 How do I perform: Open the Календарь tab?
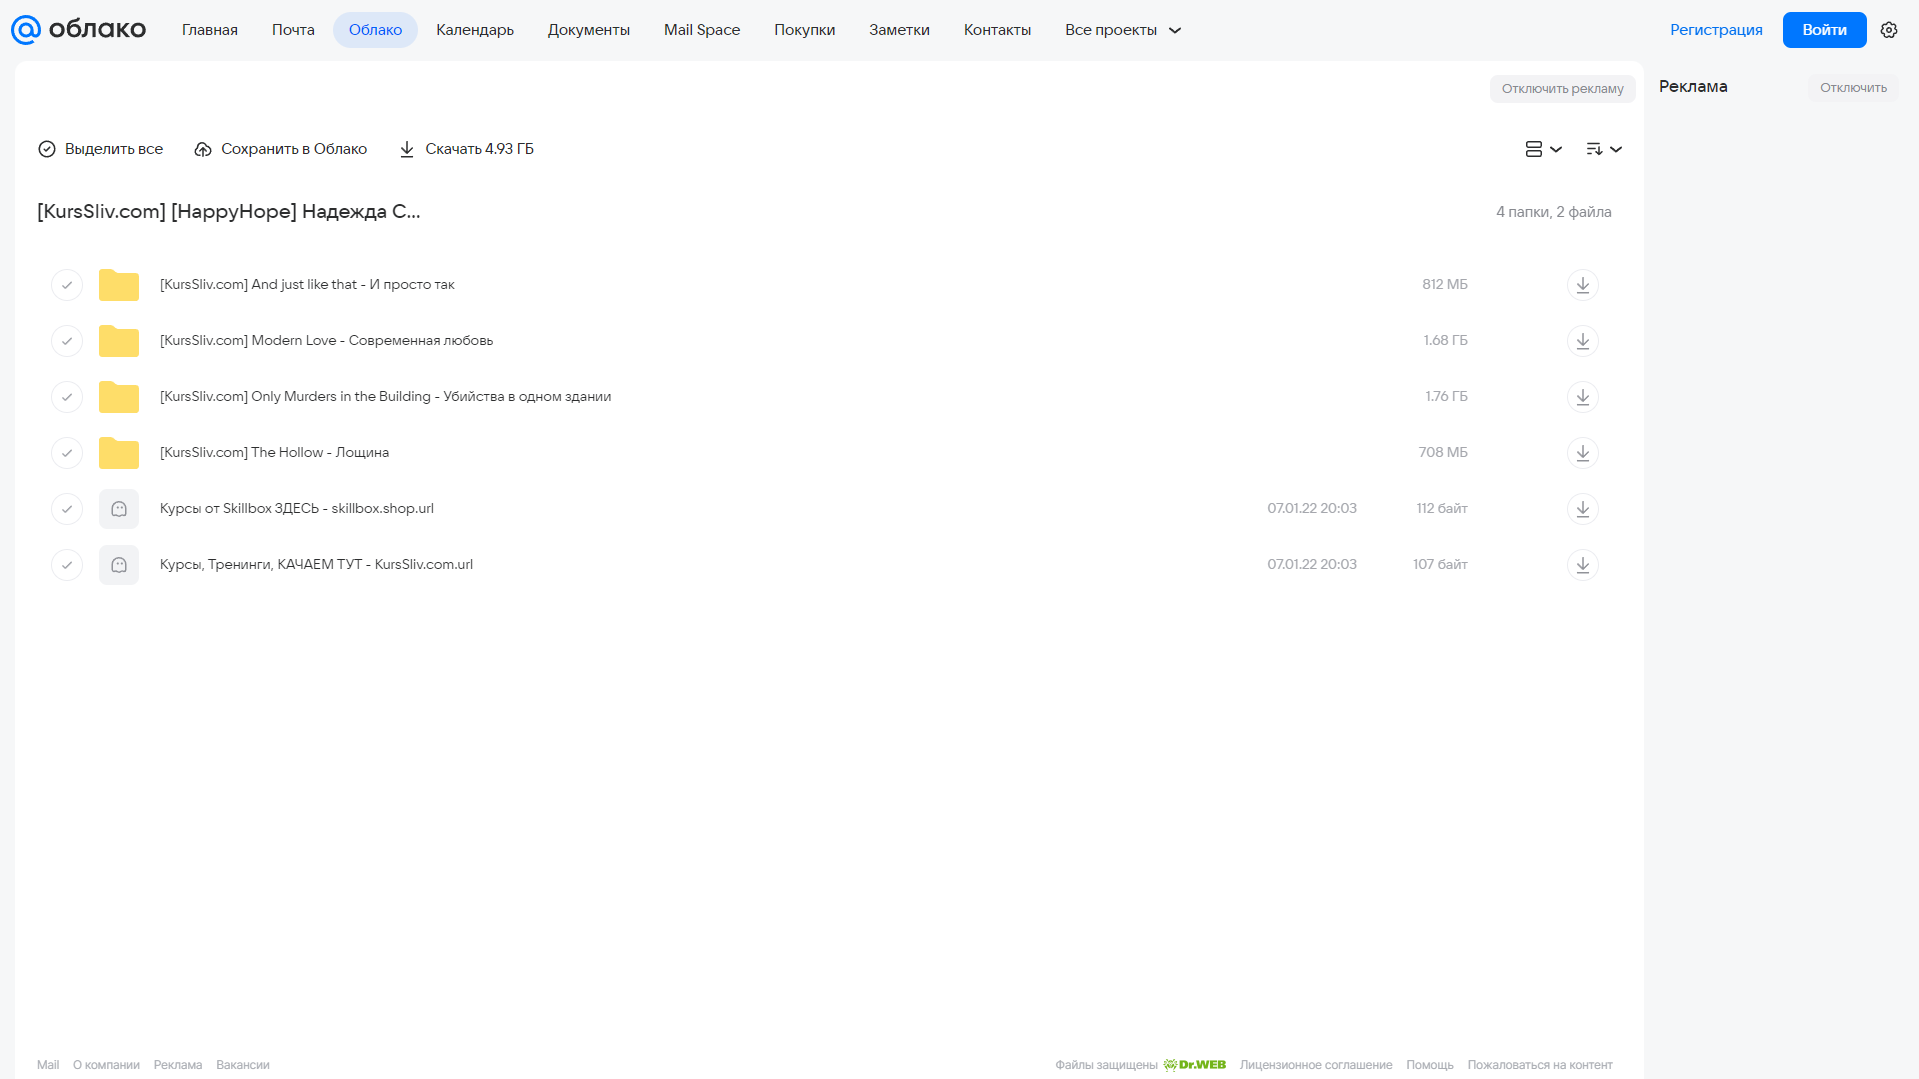click(x=475, y=30)
